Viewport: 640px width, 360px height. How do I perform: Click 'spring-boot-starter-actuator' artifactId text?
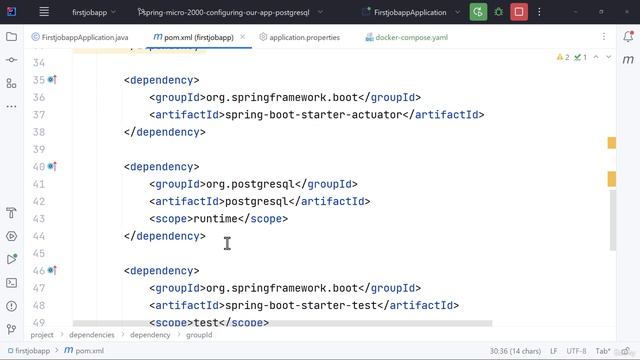point(314,115)
